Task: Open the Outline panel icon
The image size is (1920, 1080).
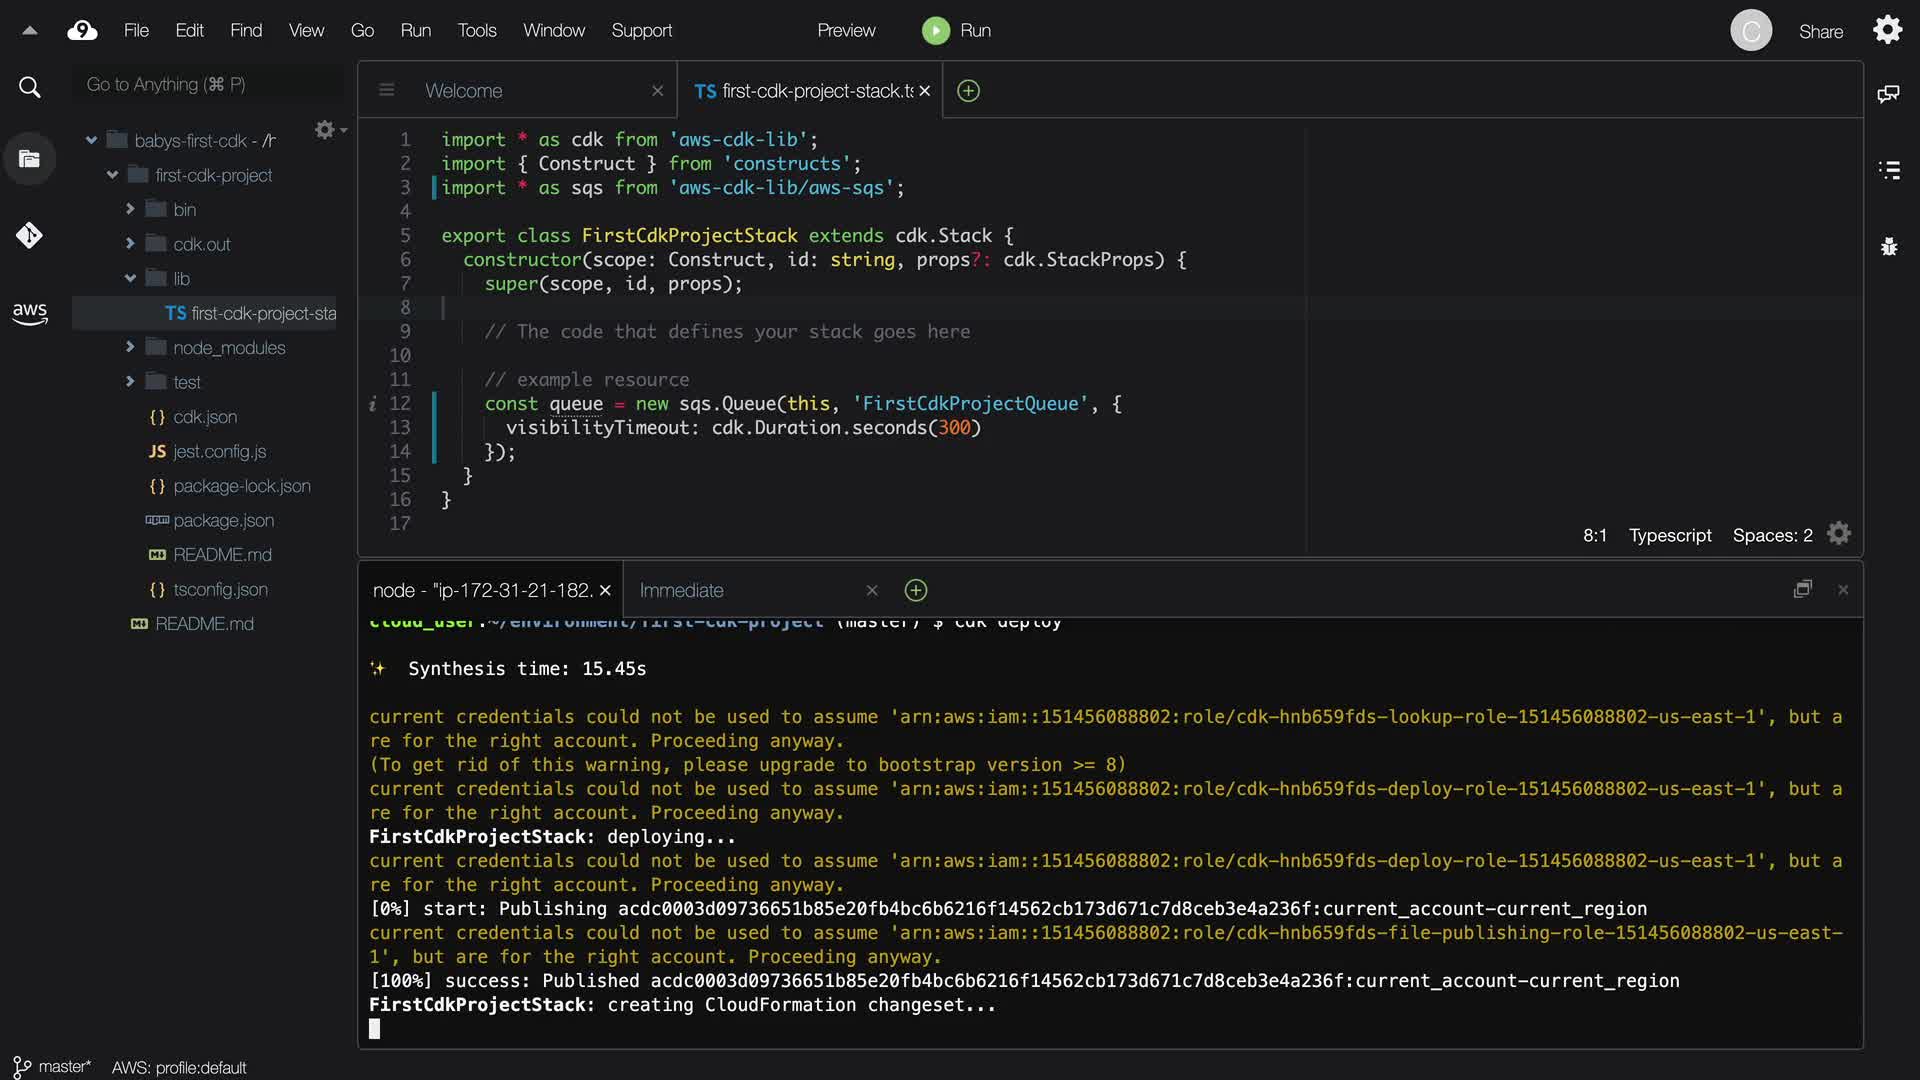Action: (x=1888, y=170)
